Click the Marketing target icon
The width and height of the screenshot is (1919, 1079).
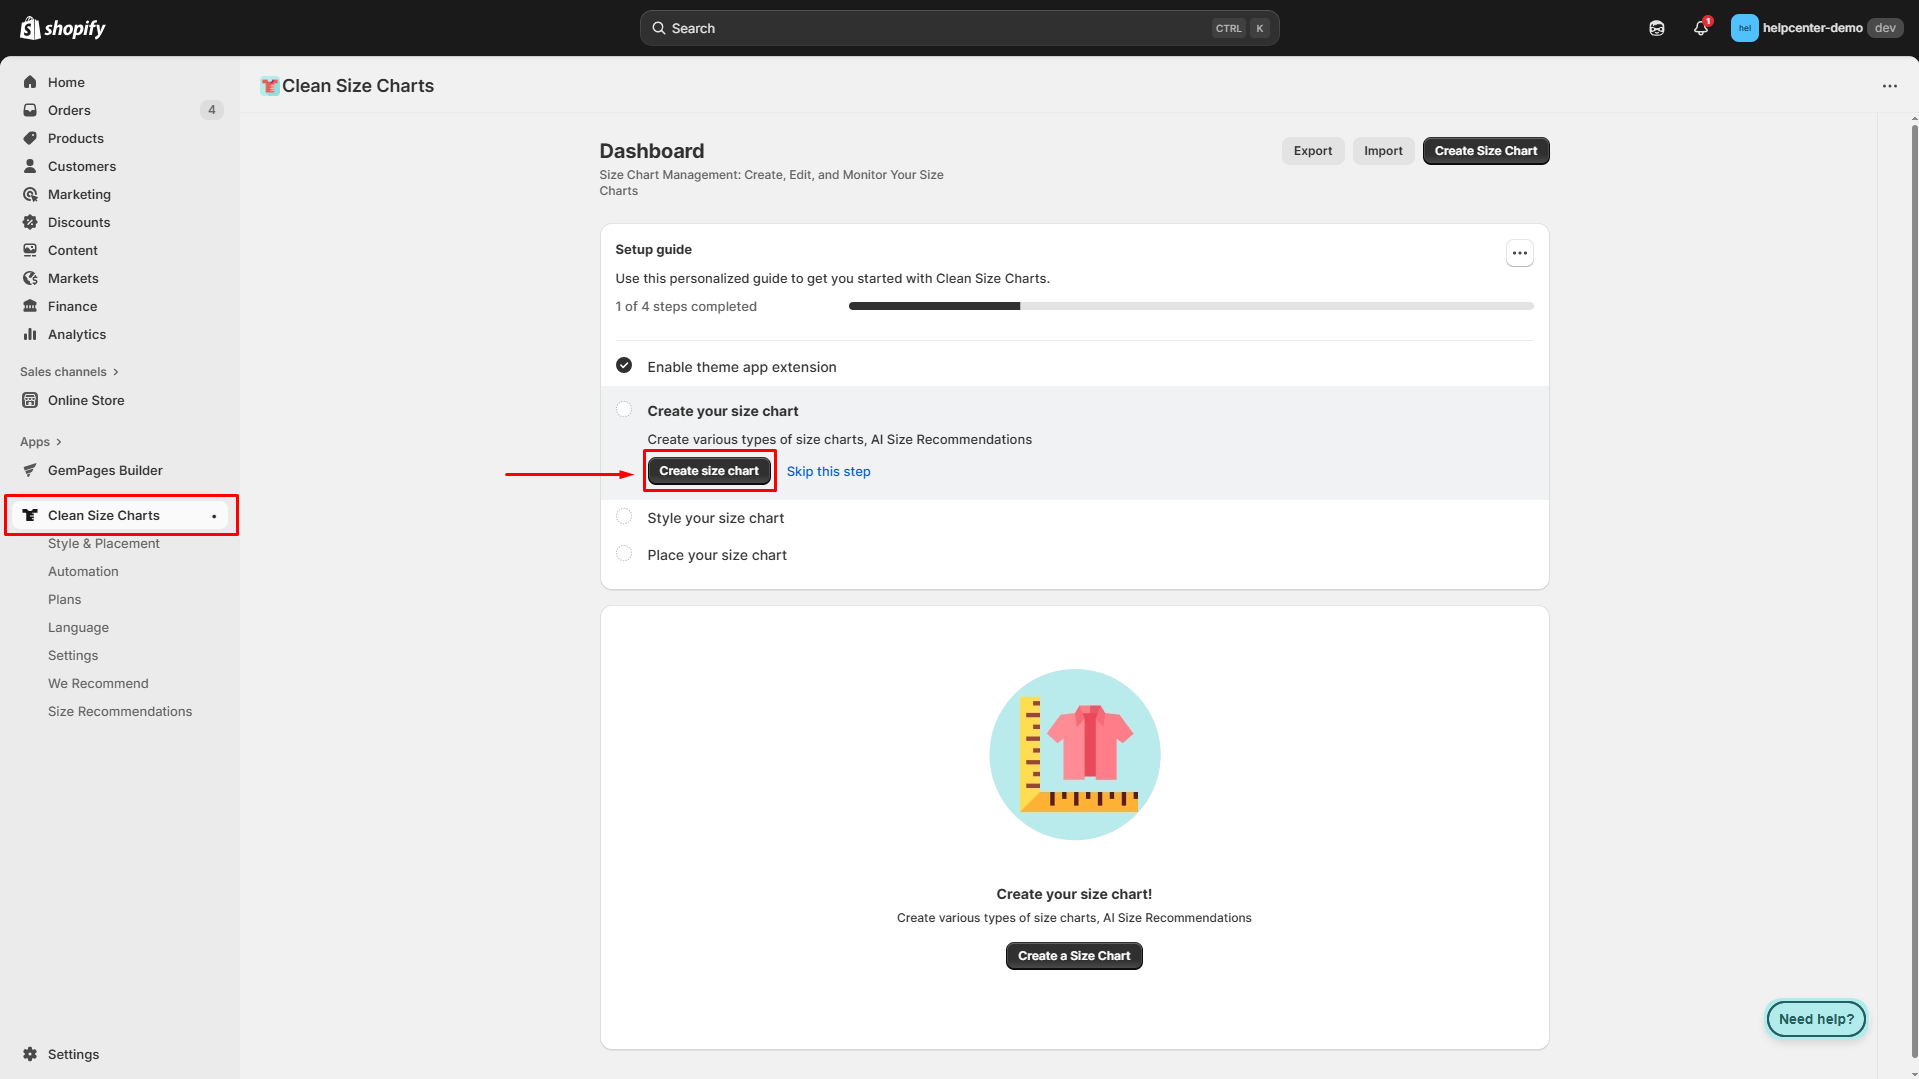(30, 194)
